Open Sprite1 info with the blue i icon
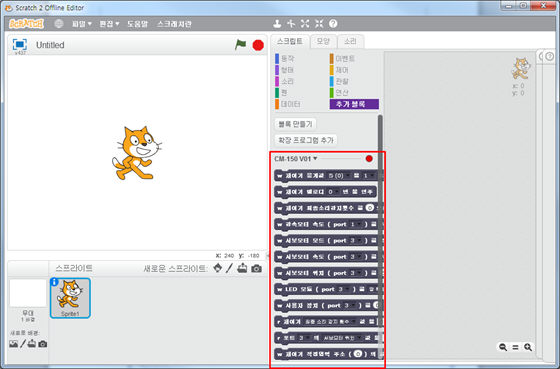This screenshot has height=369, width=560. 54,282
